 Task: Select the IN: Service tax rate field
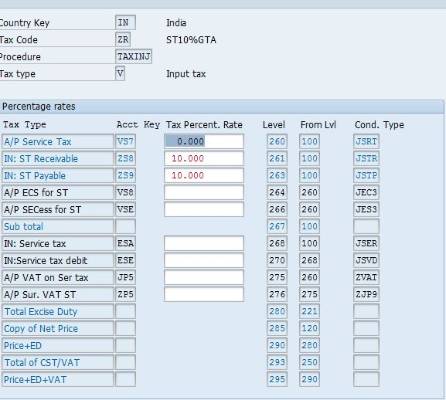(x=204, y=243)
